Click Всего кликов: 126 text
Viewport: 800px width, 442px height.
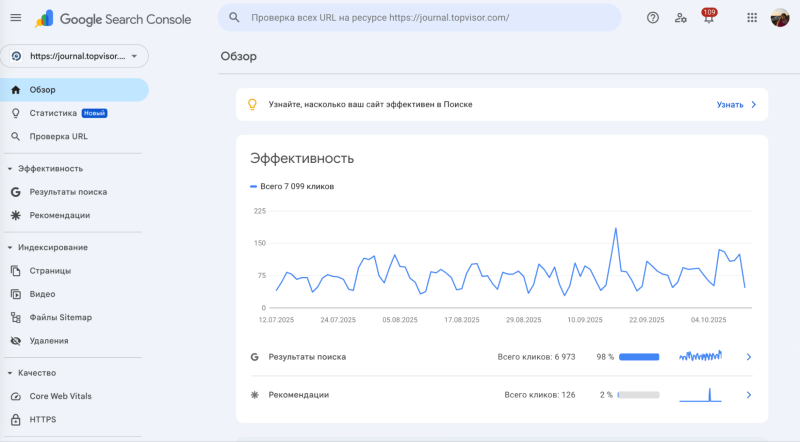coord(540,395)
